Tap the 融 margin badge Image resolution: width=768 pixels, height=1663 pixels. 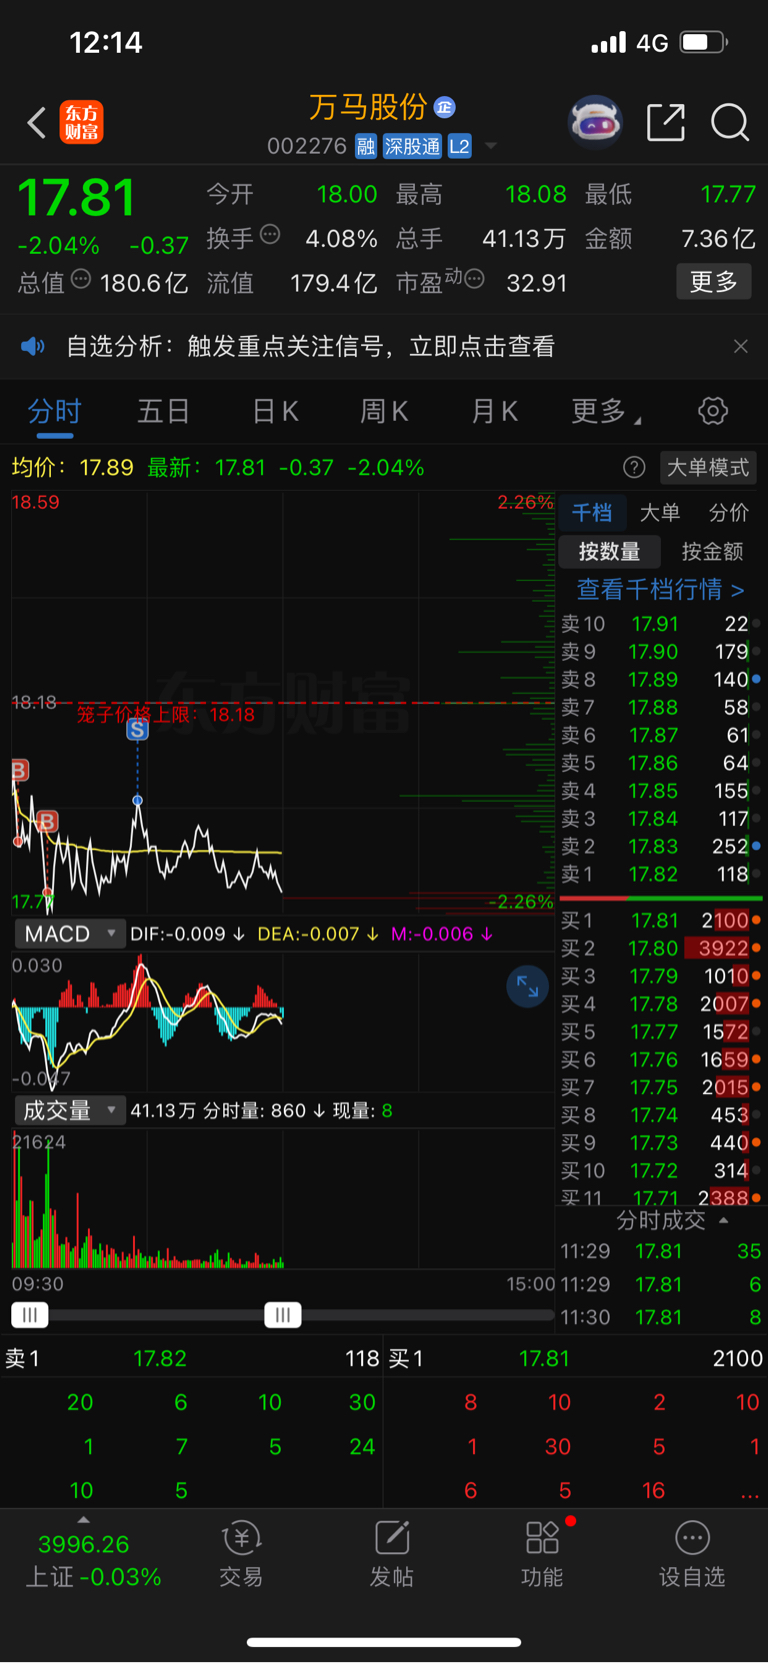click(x=366, y=147)
